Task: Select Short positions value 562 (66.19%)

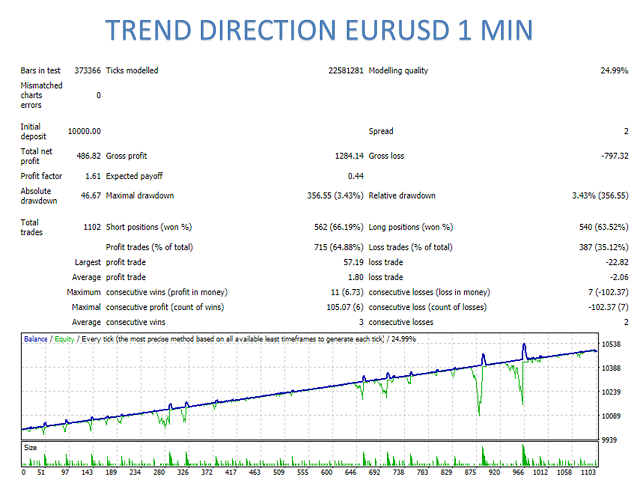Action: tap(338, 227)
